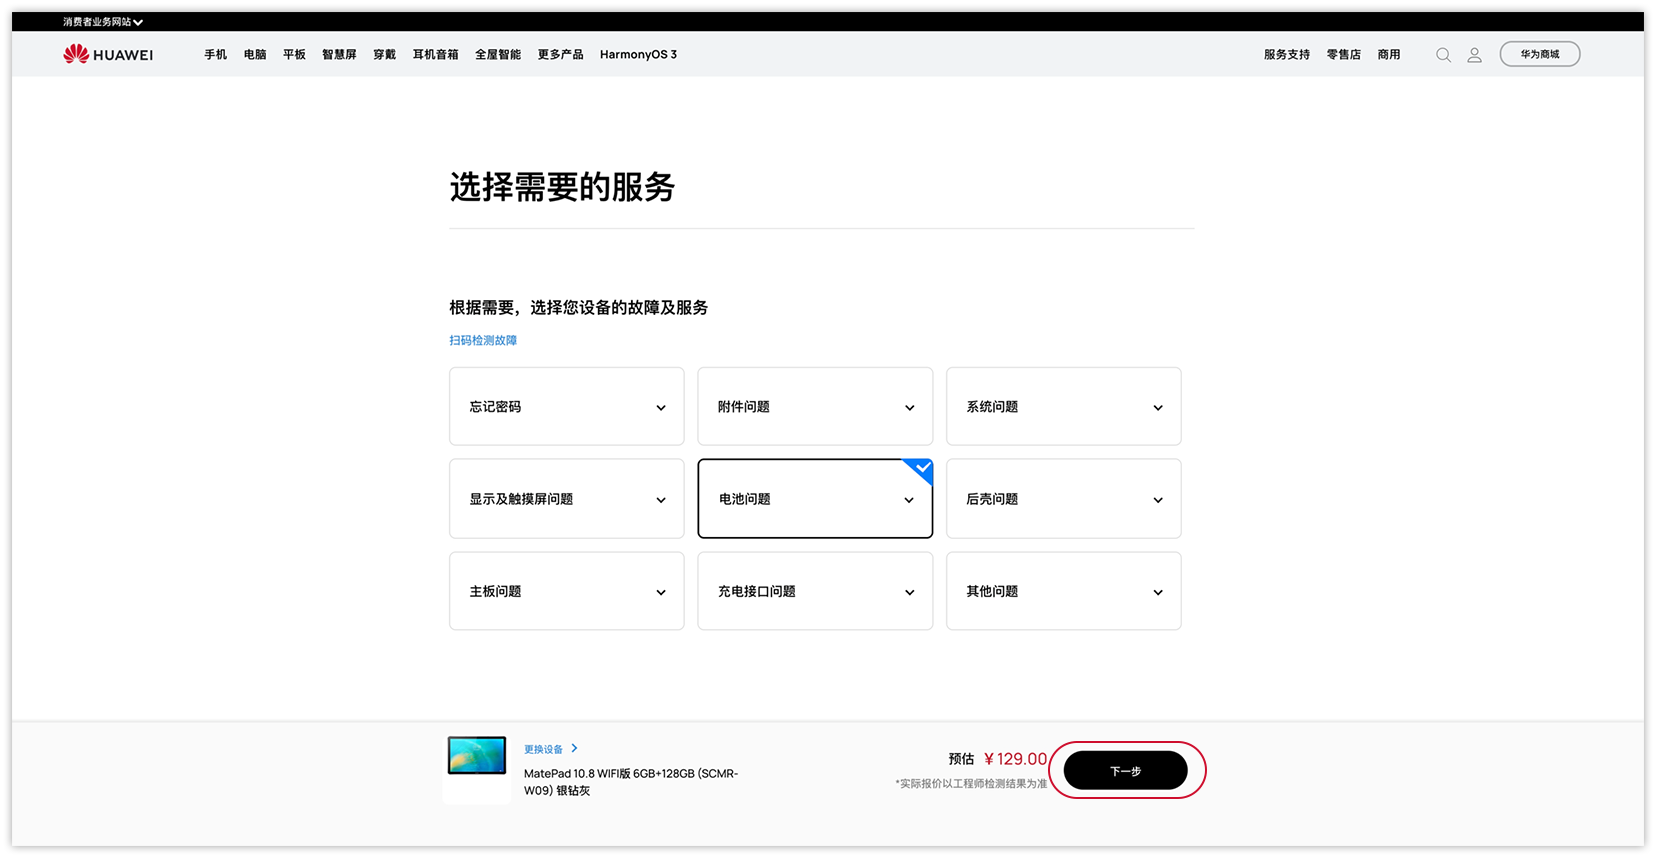Screen dimensions: 1656x858
Task: Select the 主板问题 fault card
Action: point(567,591)
